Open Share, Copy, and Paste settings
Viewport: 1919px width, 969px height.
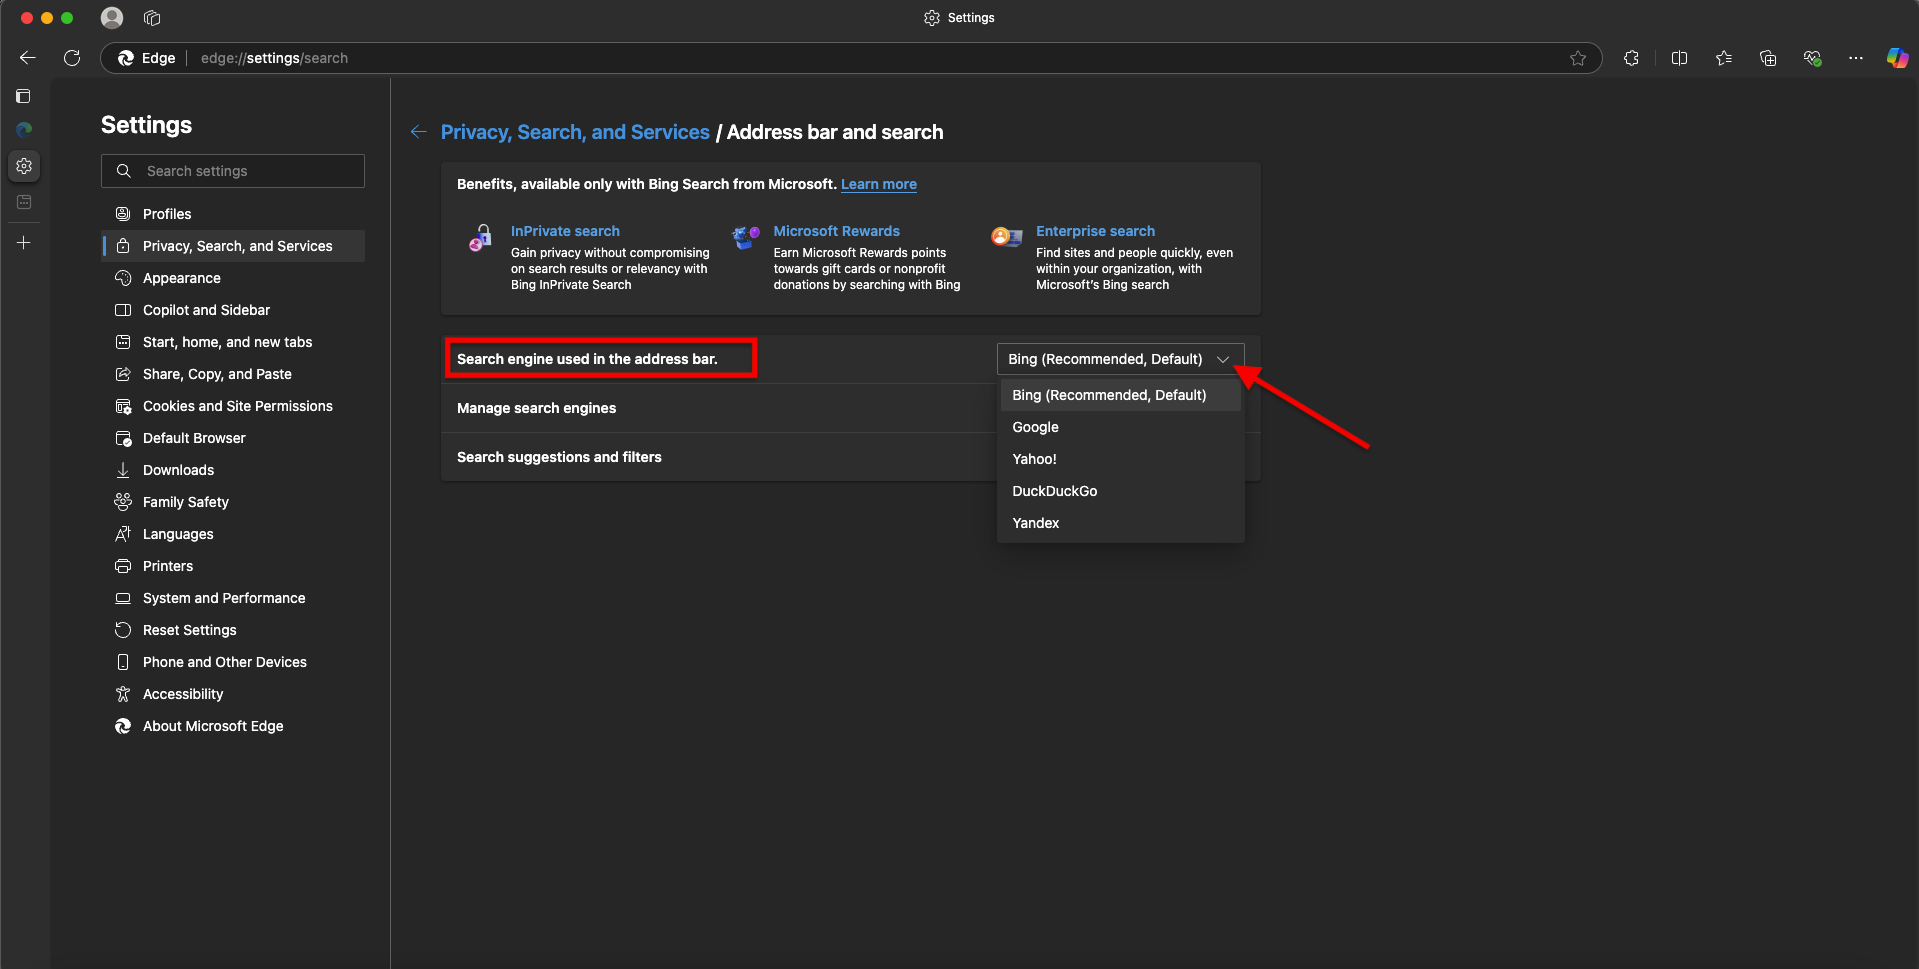click(x=233, y=374)
